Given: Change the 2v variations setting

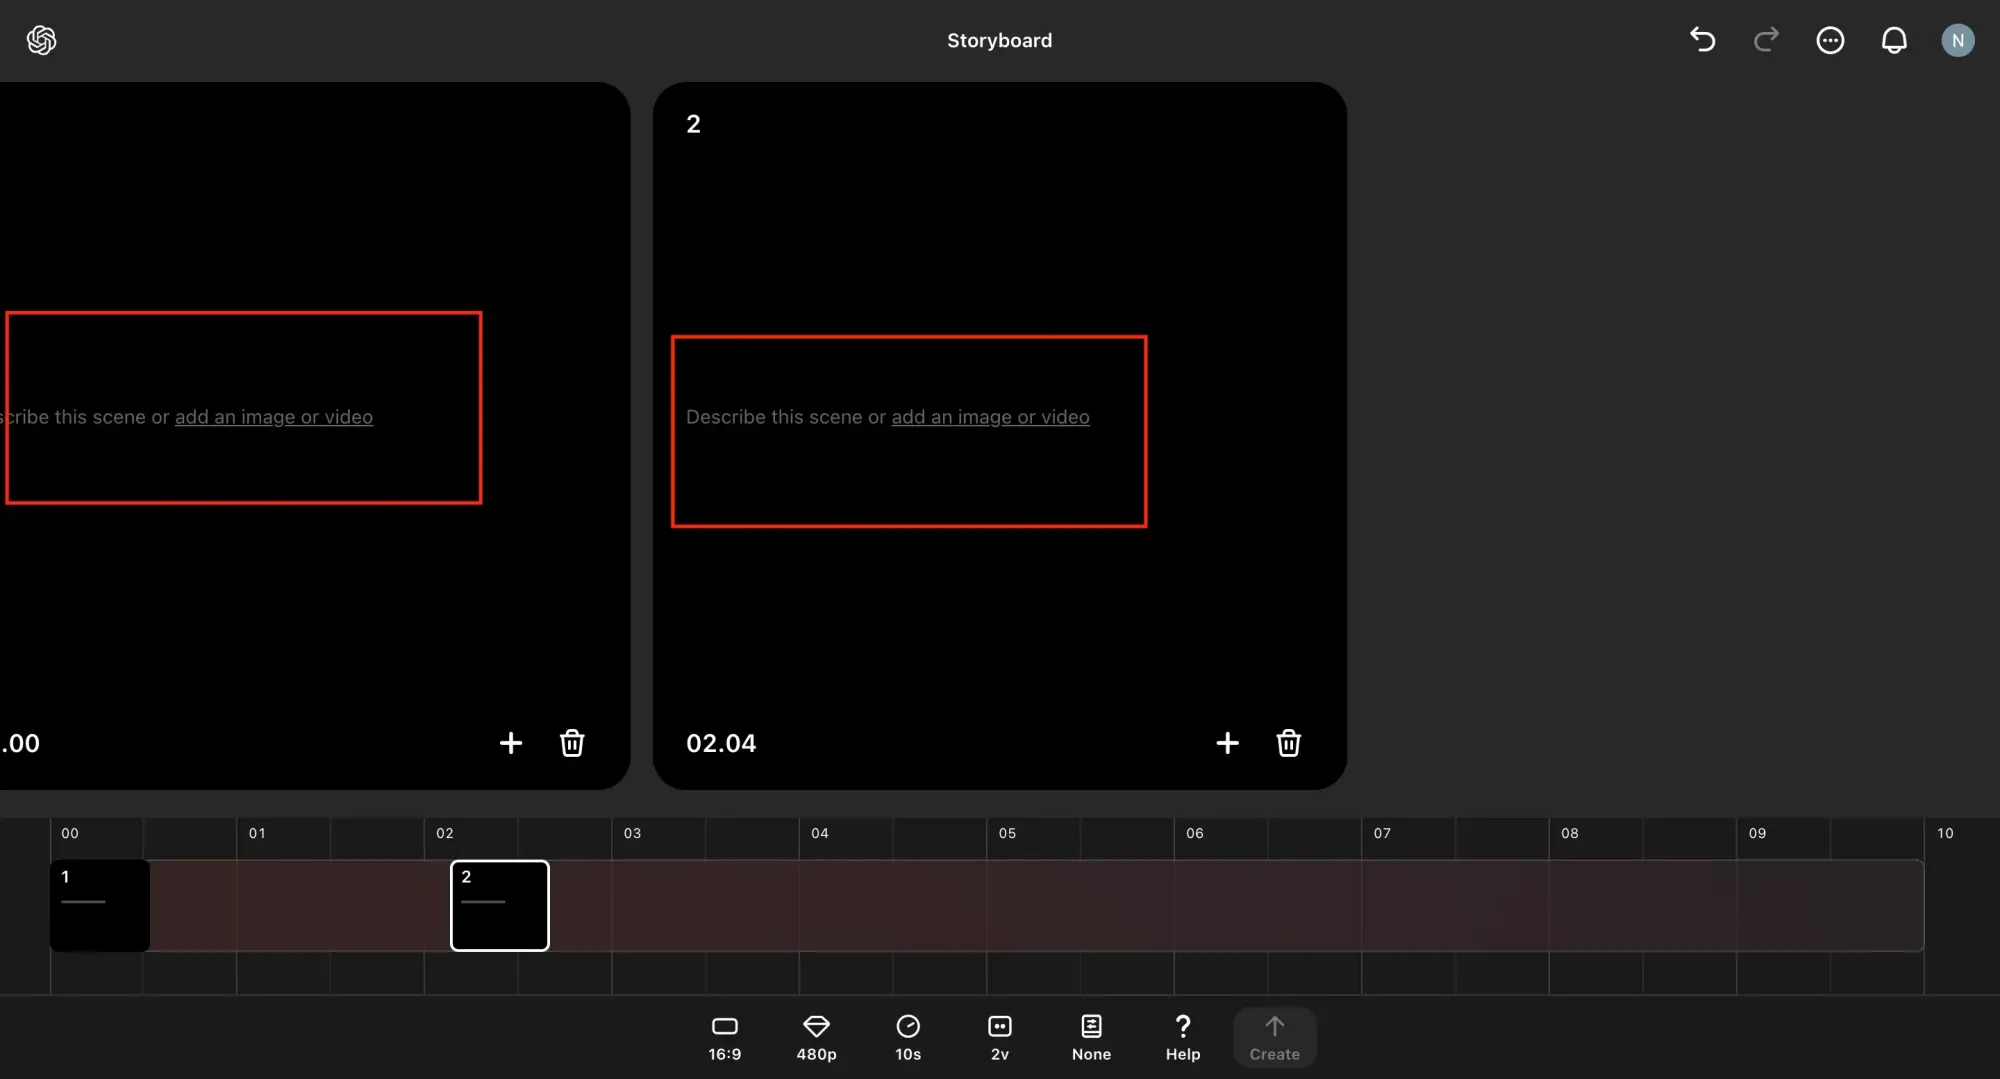Looking at the screenshot, I should coord(999,1038).
